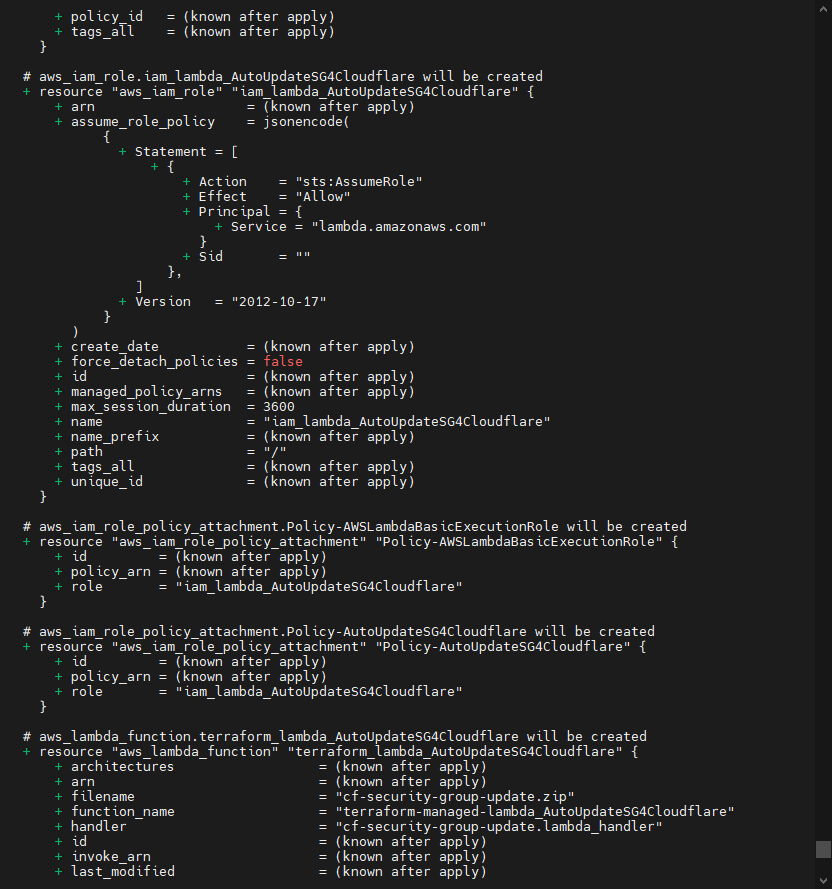The height and width of the screenshot is (889, 832).
Task: Click the invoke_arn attribute name
Action: [110, 856]
